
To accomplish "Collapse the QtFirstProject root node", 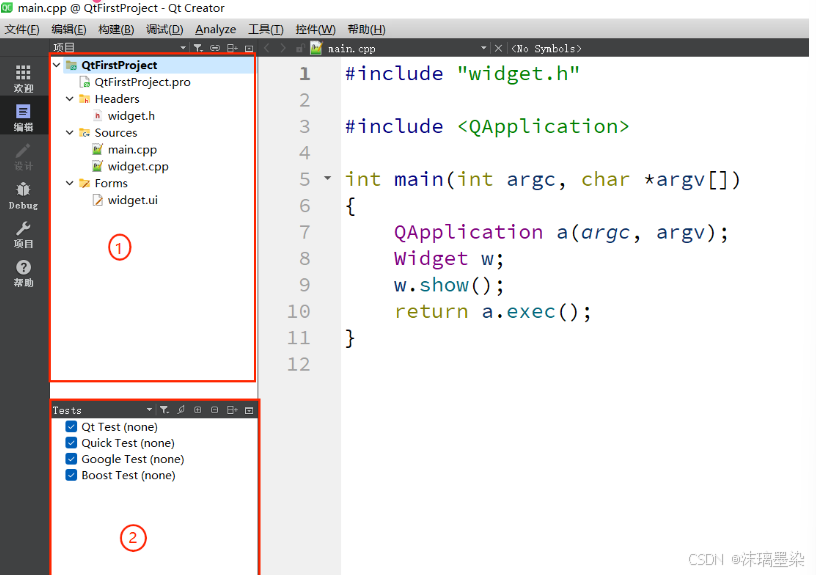I will point(57,65).
